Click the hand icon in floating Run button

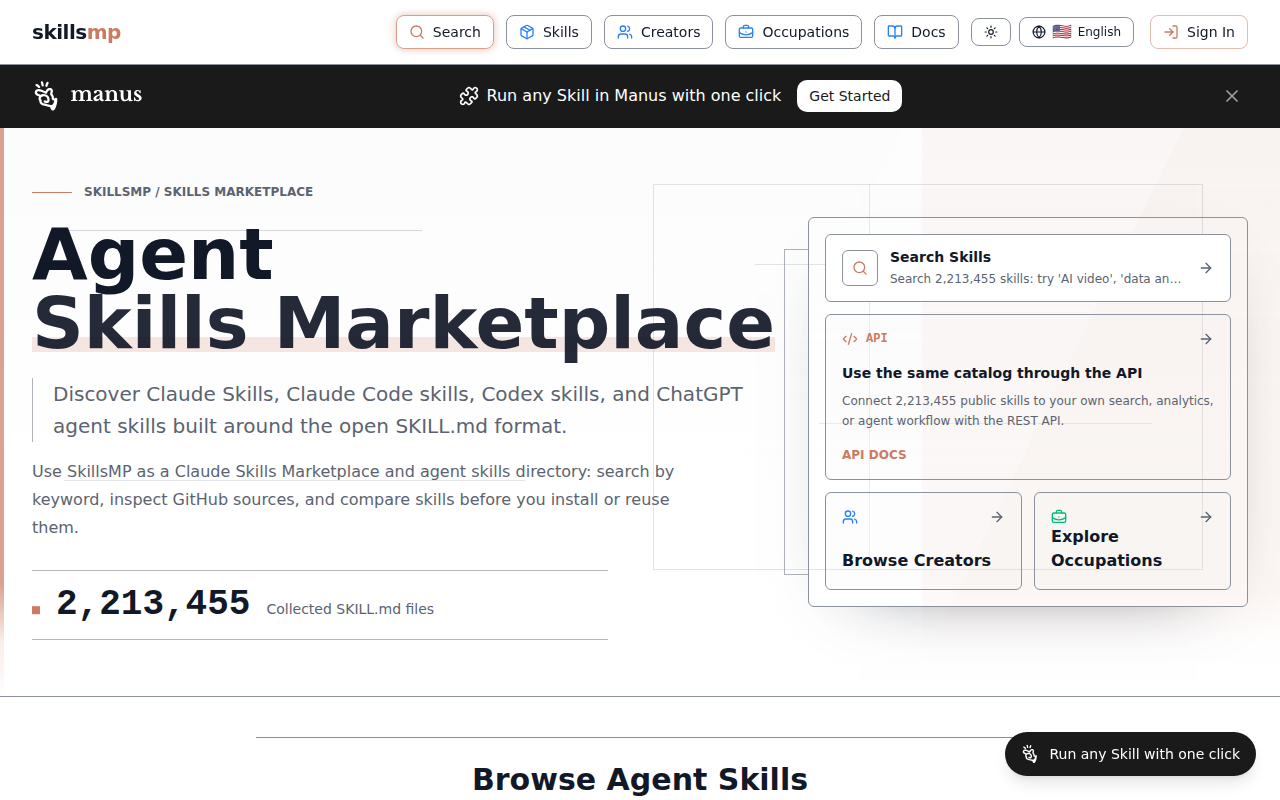click(x=1030, y=754)
